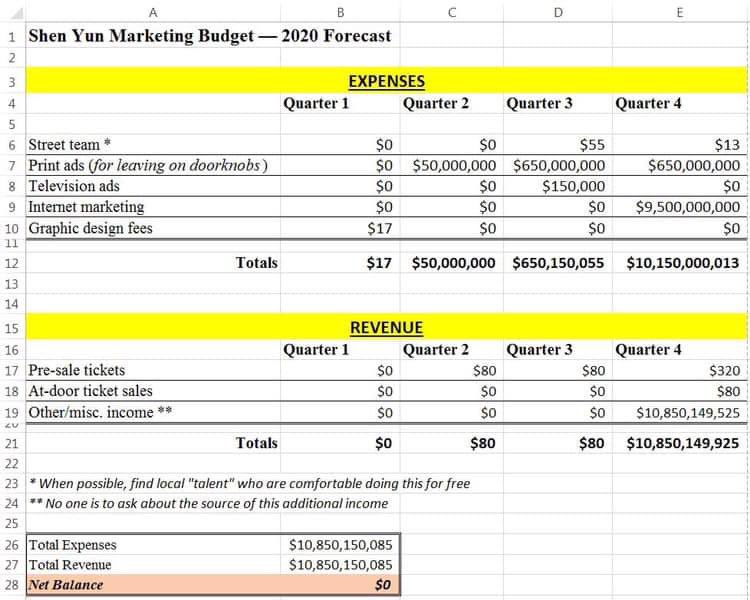Click the Street team Quarter 3 value $55

point(592,144)
